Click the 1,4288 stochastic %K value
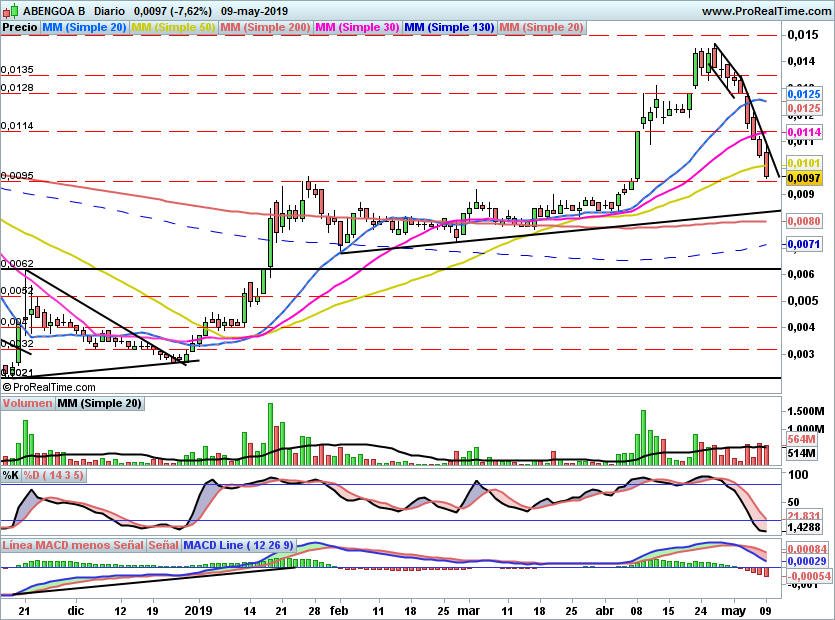Viewport: 835px width, 620px height. [x=804, y=527]
